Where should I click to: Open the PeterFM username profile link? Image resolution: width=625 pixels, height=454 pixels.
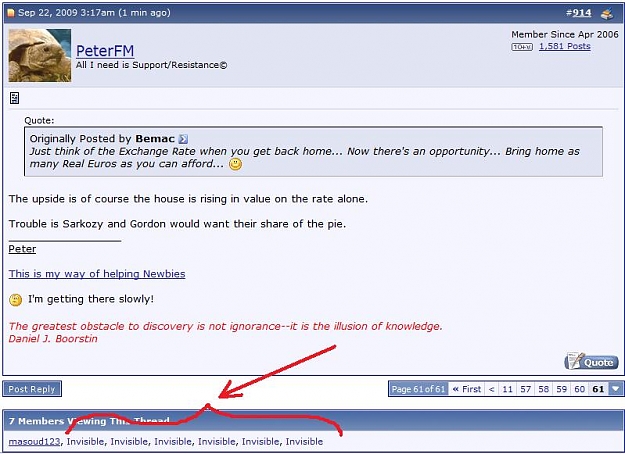(x=105, y=51)
